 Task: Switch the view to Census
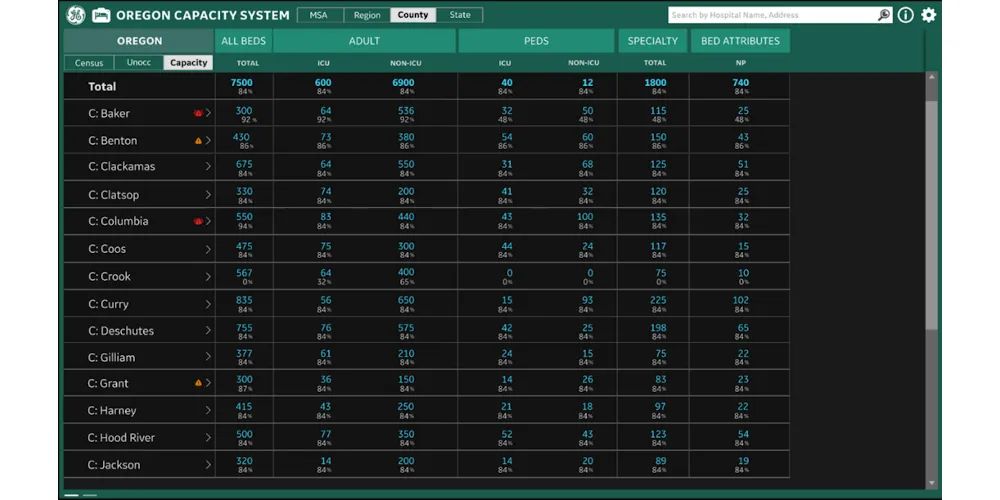(89, 63)
